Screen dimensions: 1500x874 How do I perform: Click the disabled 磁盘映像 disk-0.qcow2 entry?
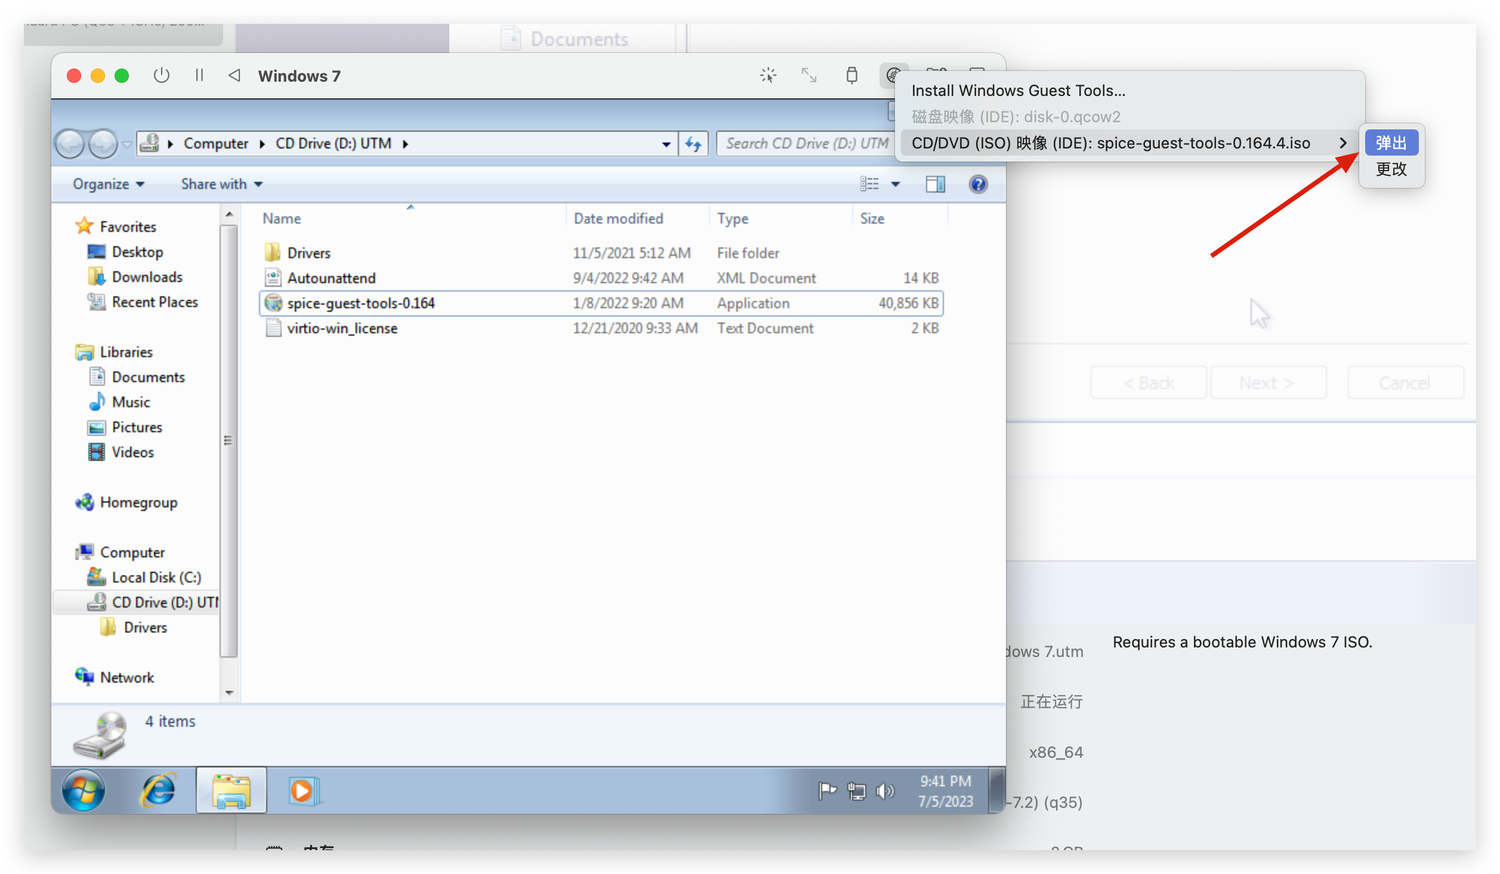coord(1016,116)
